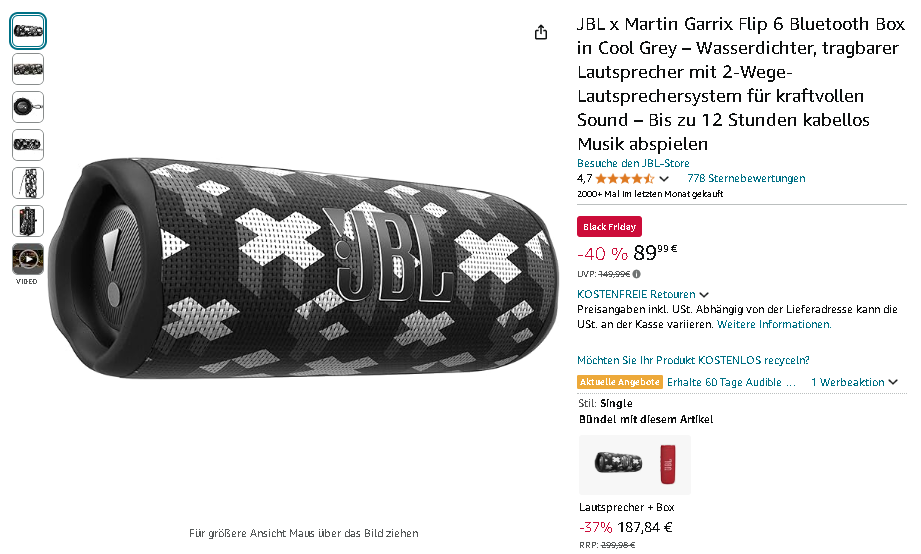The width and height of the screenshot is (921, 554).
Task: Click the main JBL speaker image
Action: pos(304,268)
